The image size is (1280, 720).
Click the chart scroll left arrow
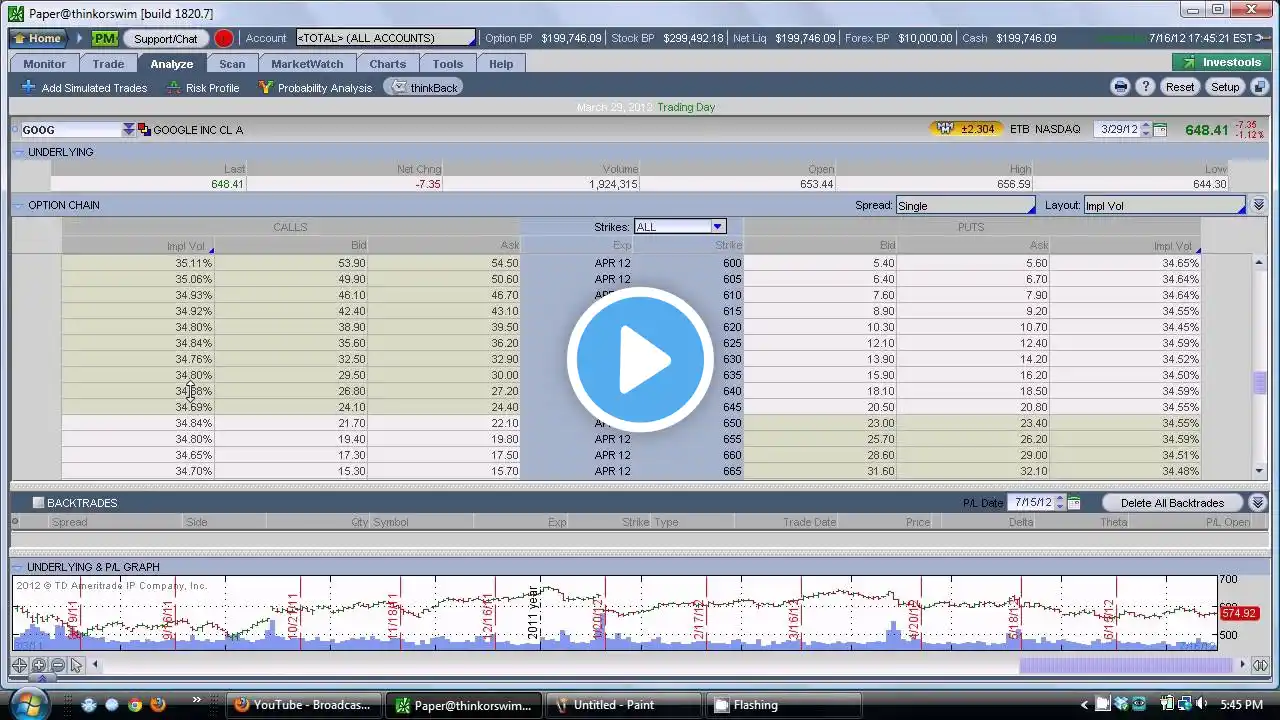pyautogui.click(x=95, y=665)
